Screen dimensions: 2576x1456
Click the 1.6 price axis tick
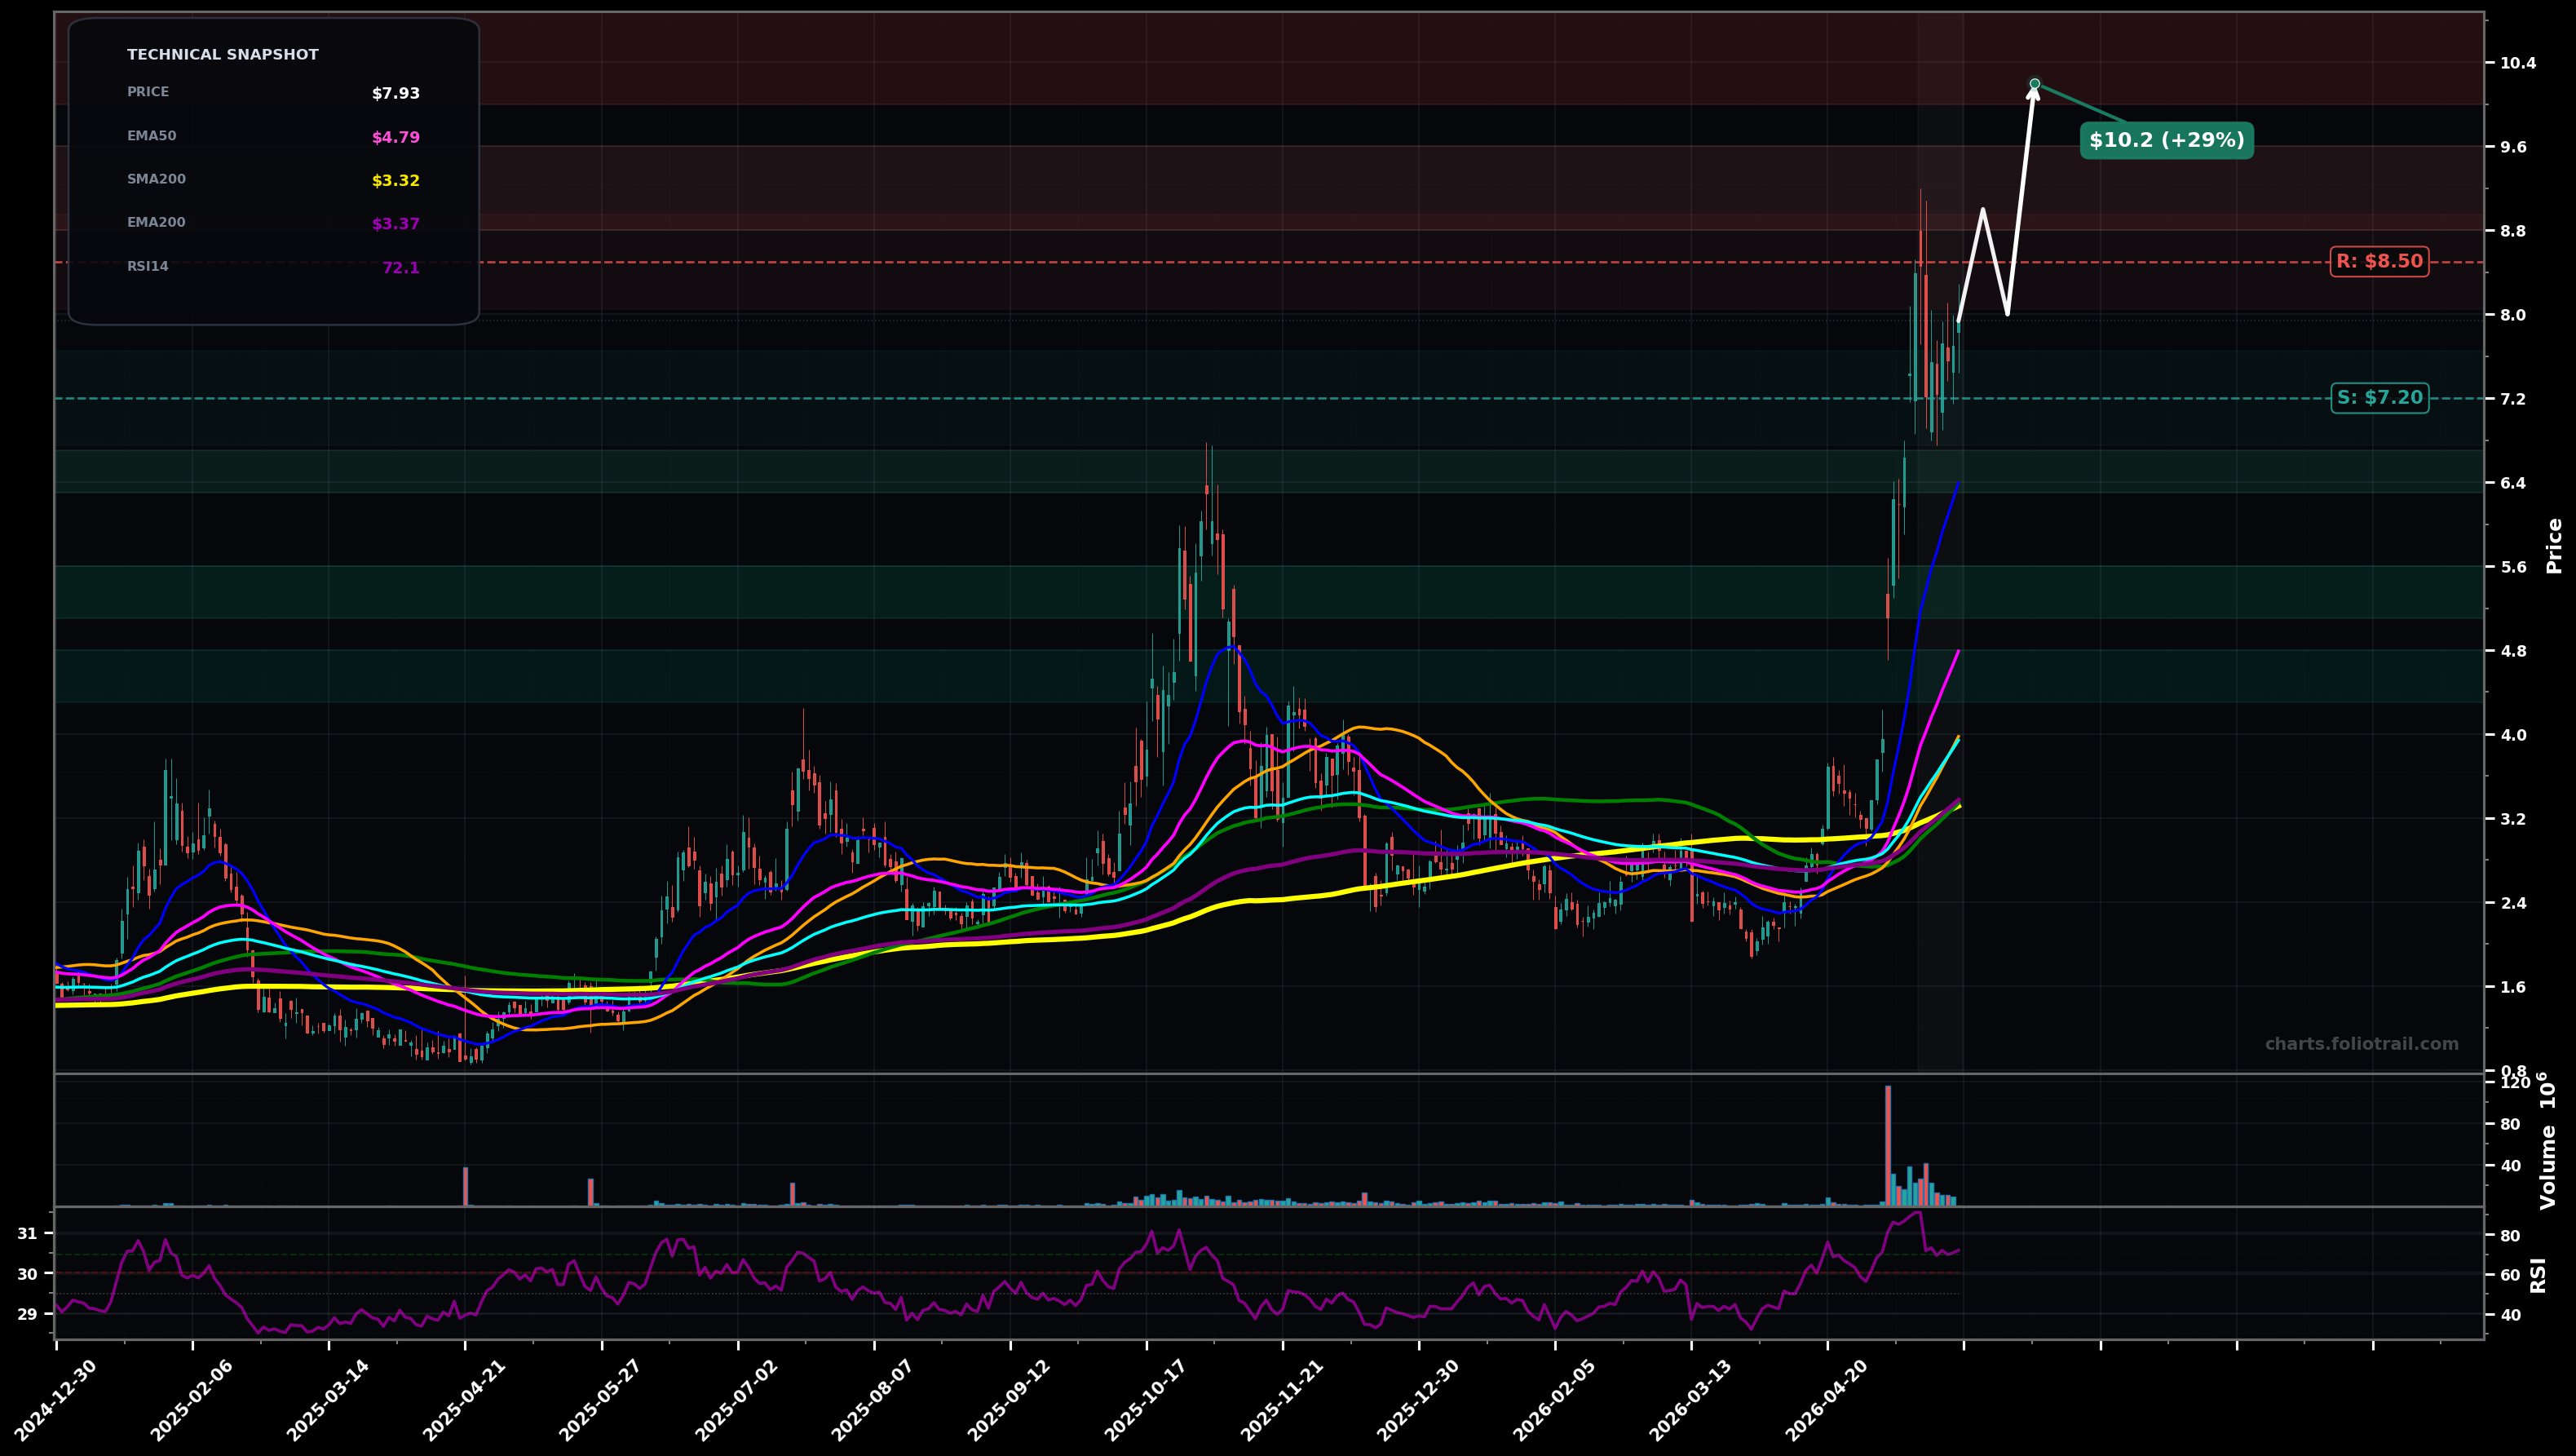coord(2513,987)
